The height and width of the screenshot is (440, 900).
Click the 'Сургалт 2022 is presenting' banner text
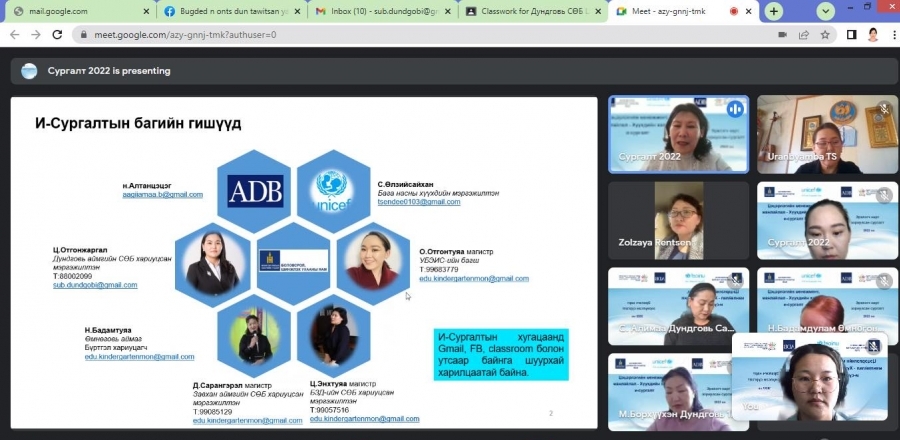coord(109,71)
